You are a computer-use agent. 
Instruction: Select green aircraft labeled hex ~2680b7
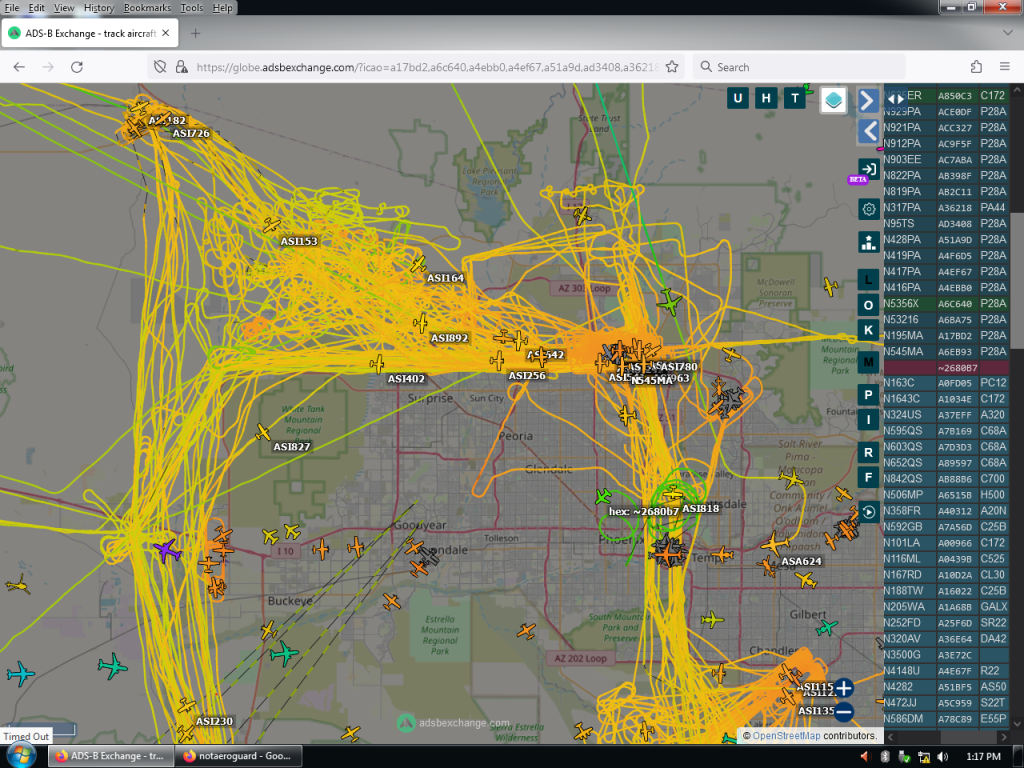click(603, 497)
